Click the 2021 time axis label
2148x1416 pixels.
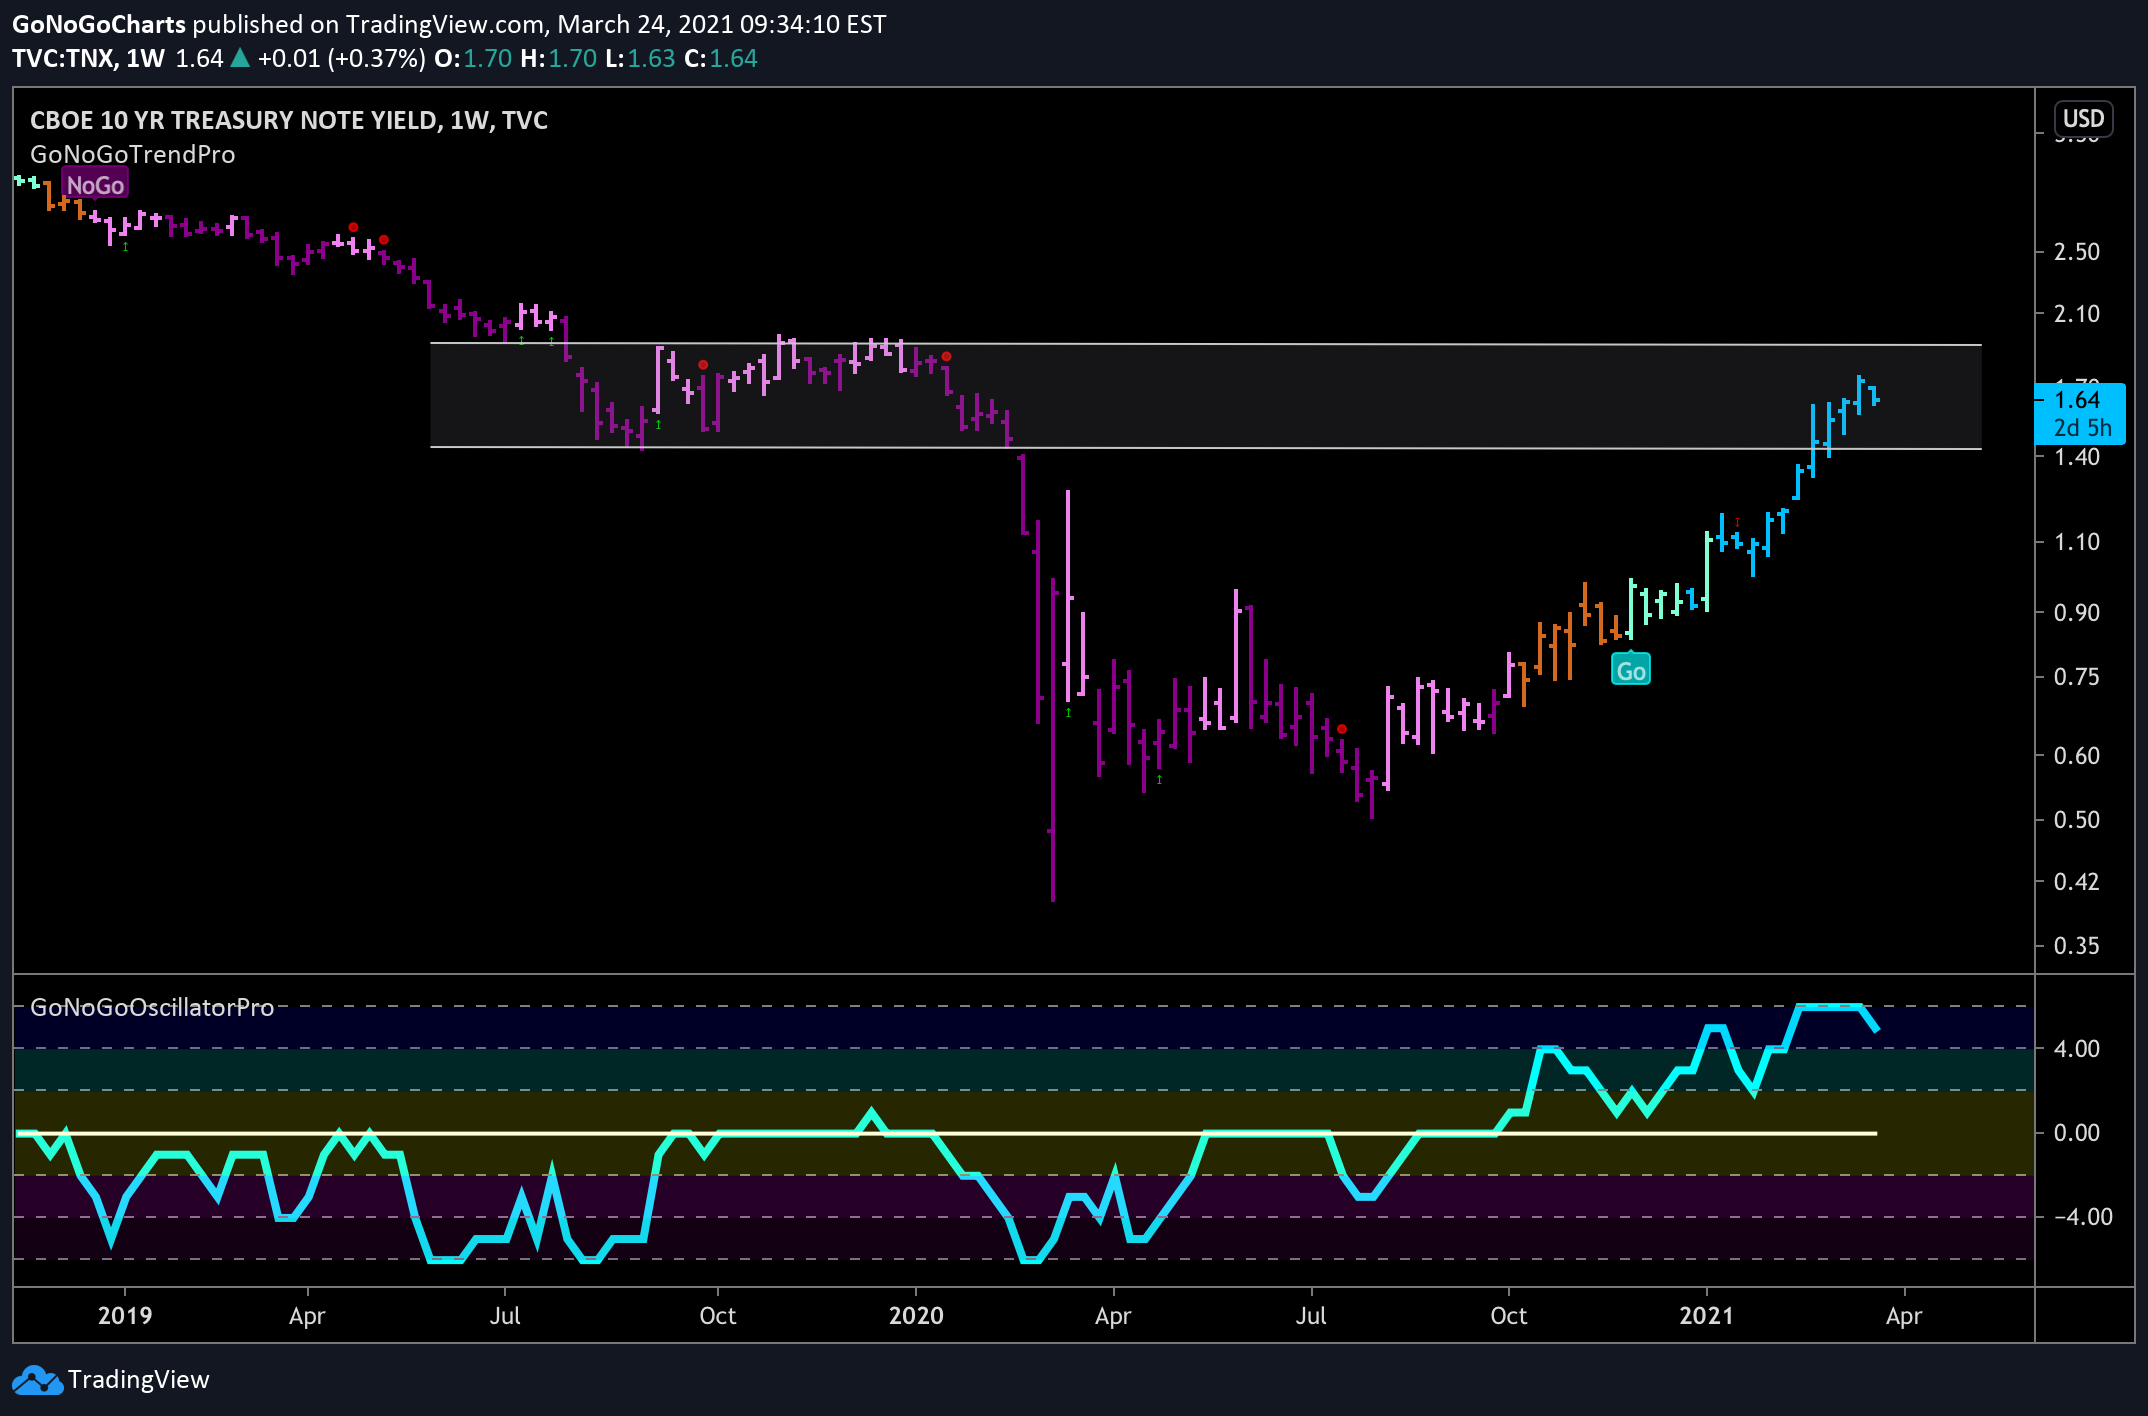[x=1706, y=1315]
